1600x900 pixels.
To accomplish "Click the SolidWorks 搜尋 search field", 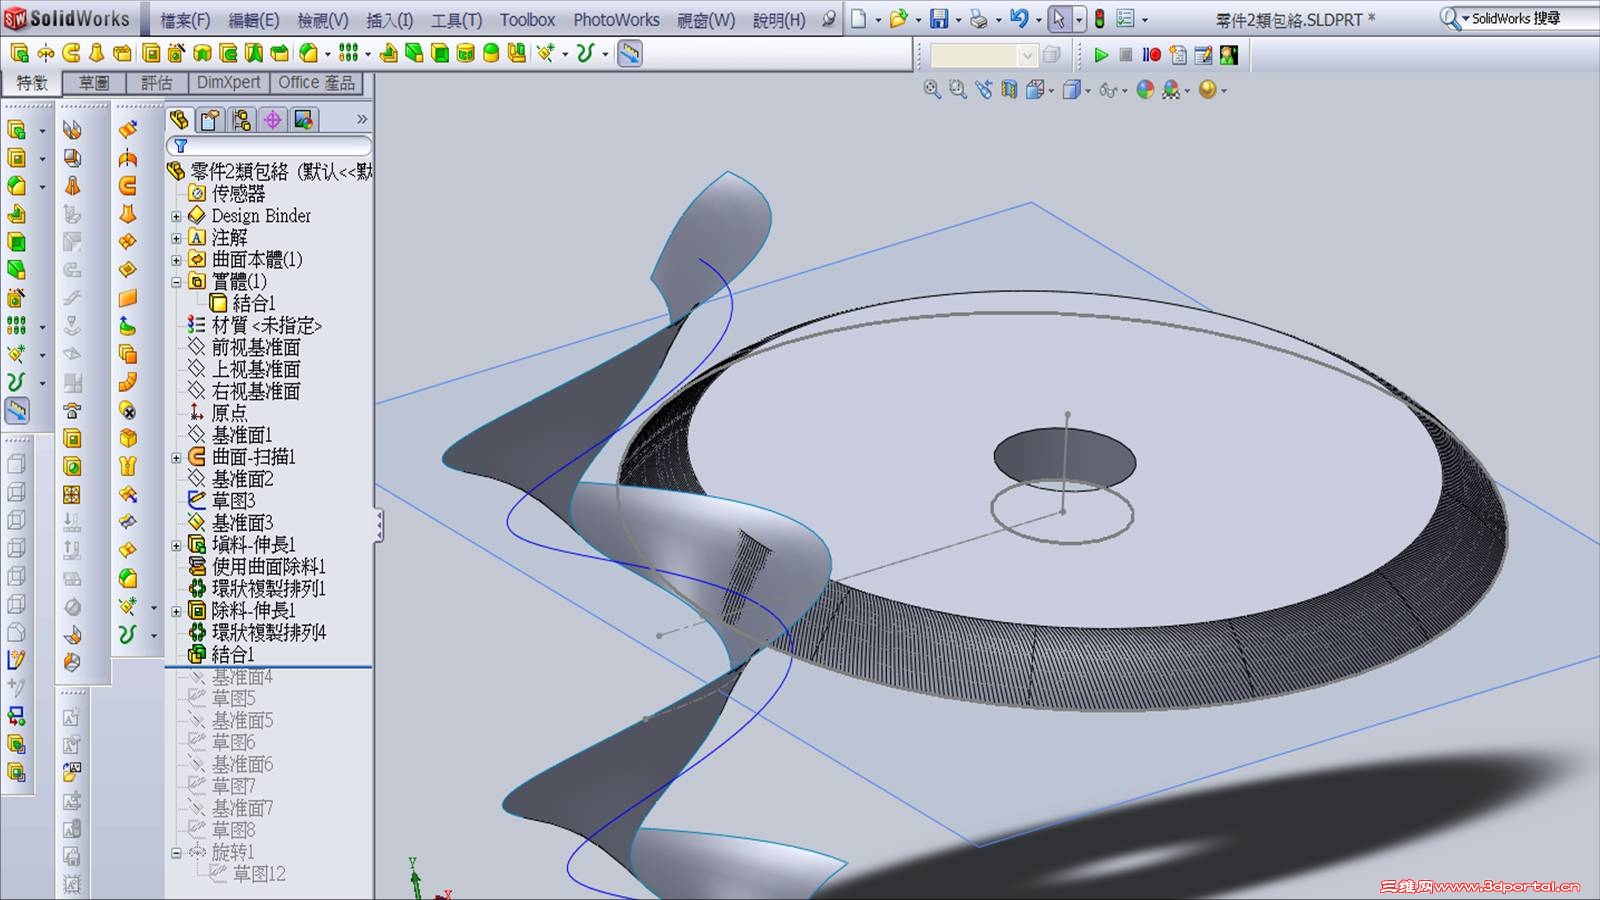I will coord(1528,19).
